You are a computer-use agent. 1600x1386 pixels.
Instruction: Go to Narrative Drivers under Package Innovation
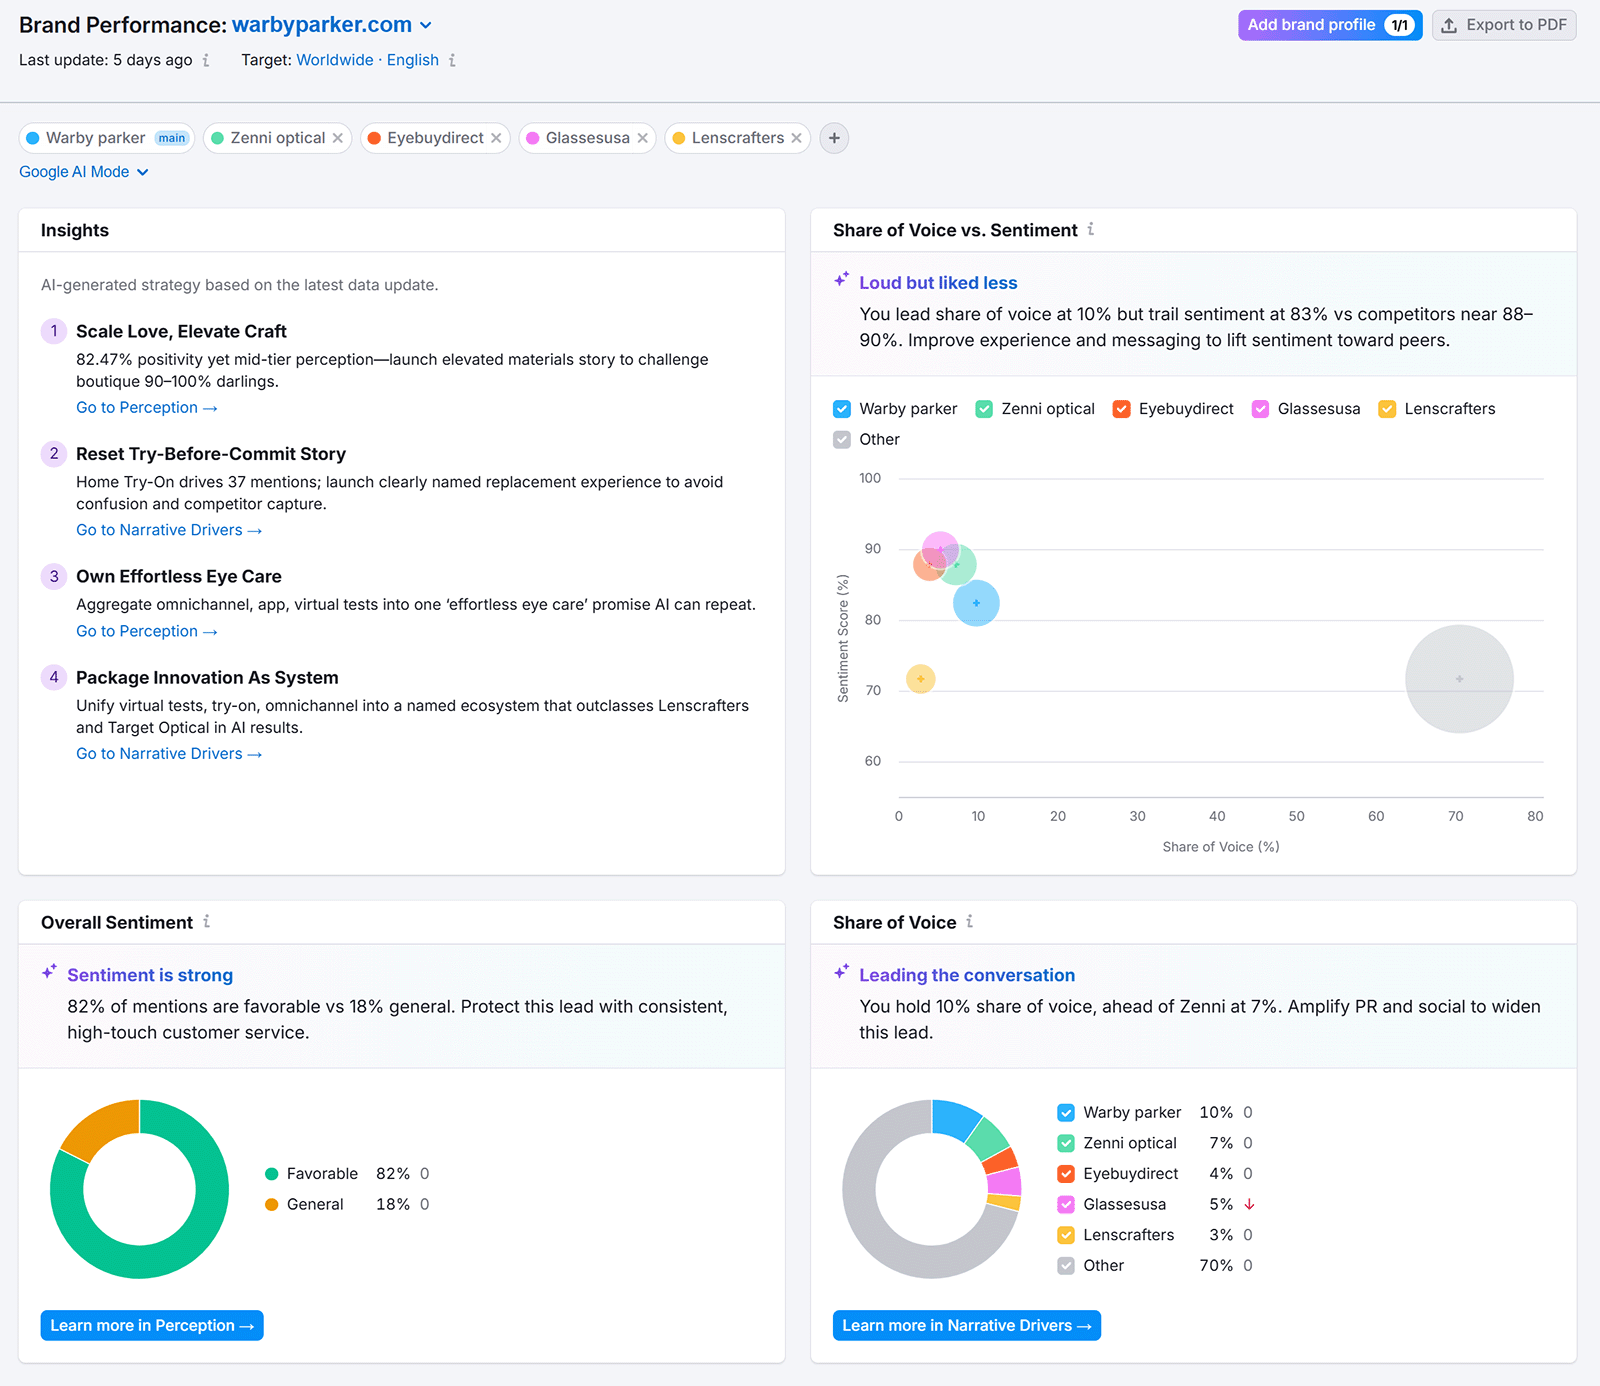[169, 754]
